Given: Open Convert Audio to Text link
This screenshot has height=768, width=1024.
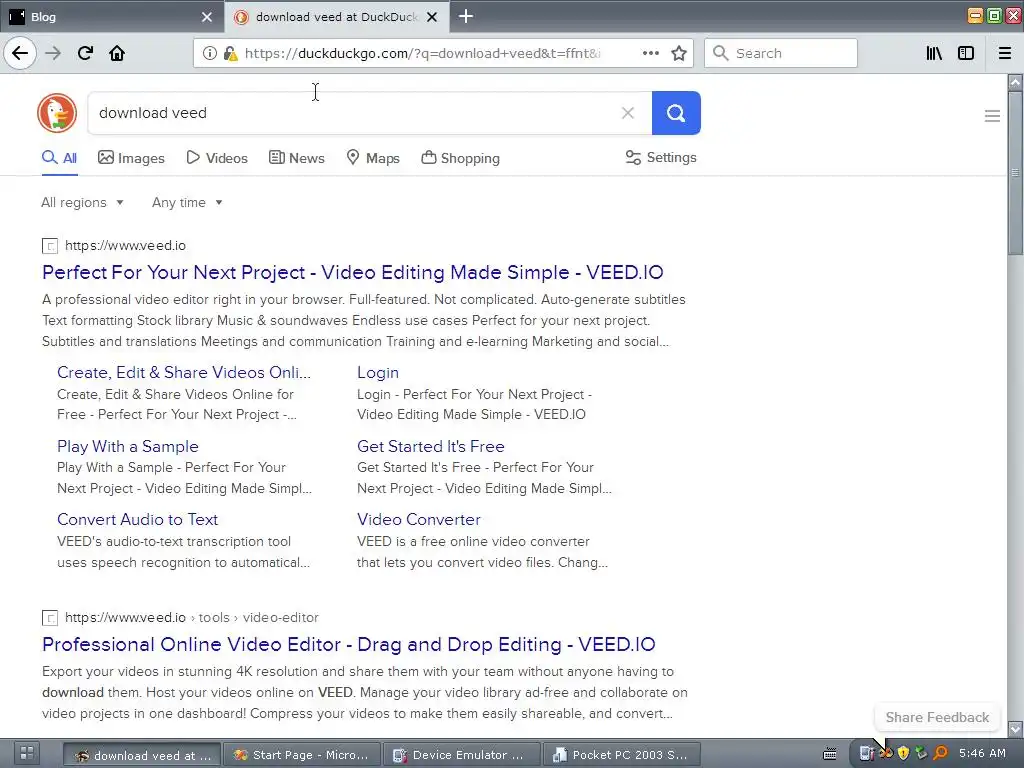Looking at the screenshot, I should (137, 519).
